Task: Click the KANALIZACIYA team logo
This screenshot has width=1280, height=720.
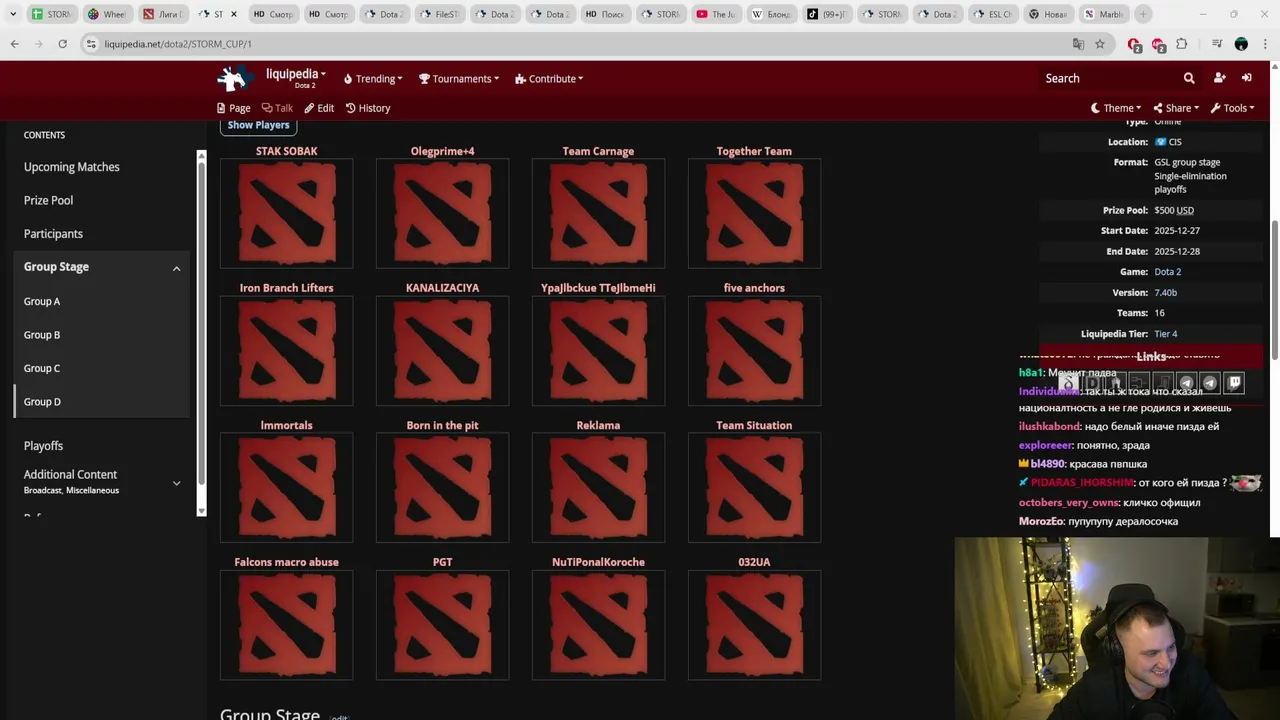Action: tap(442, 351)
